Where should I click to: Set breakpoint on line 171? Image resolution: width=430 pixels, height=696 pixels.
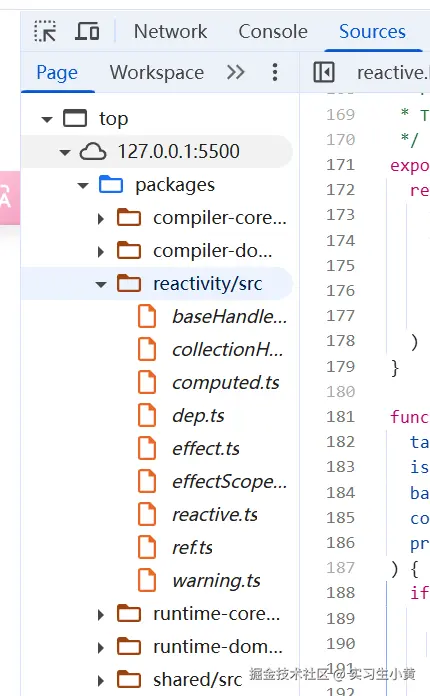(341, 165)
